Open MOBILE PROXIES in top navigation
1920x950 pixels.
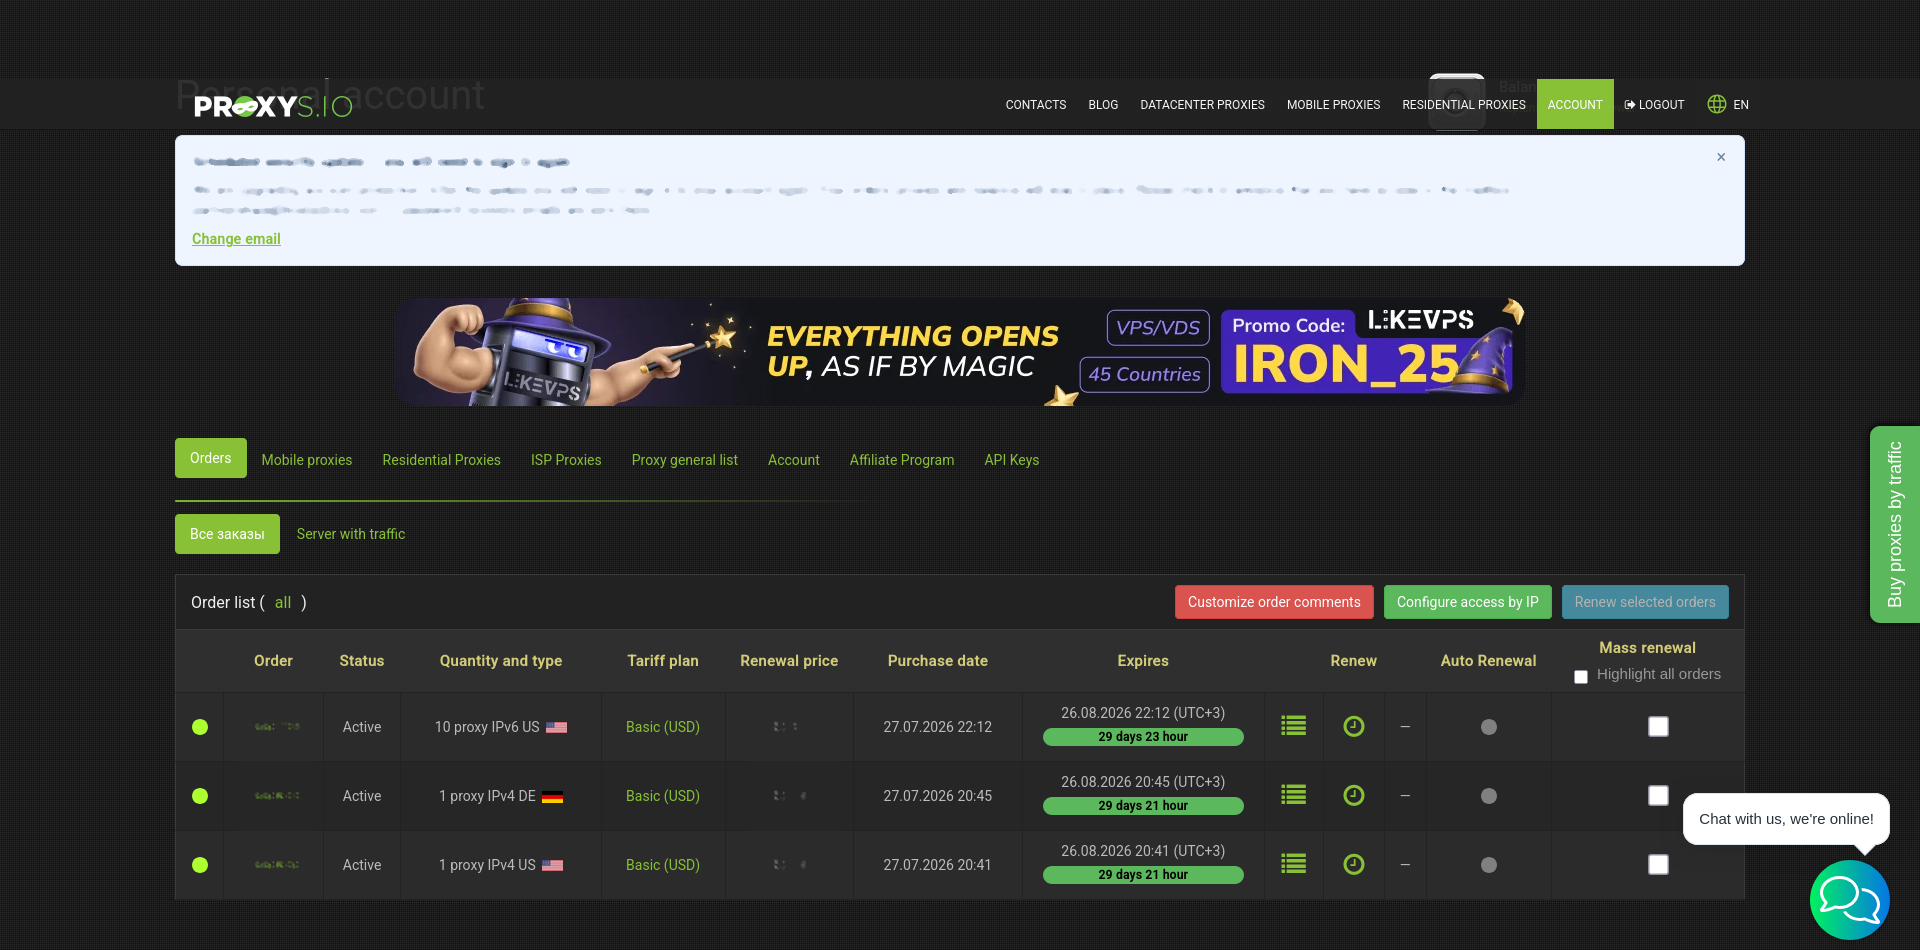1333,104
